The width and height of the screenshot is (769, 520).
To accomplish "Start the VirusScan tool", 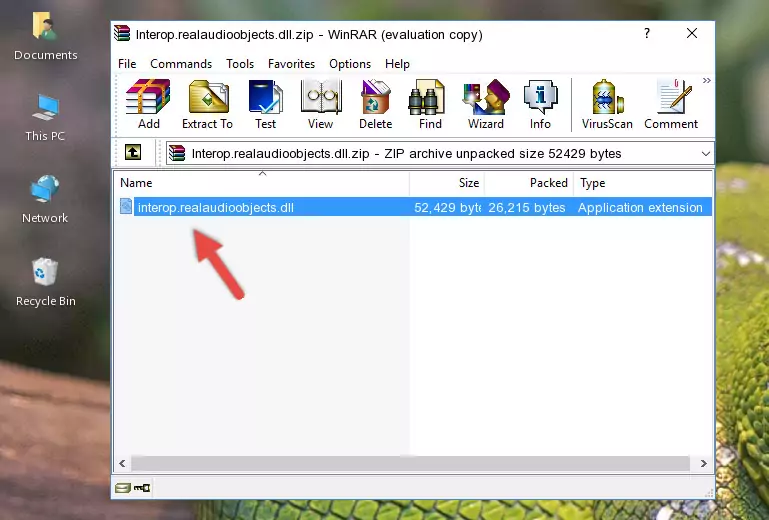I will coord(607,104).
